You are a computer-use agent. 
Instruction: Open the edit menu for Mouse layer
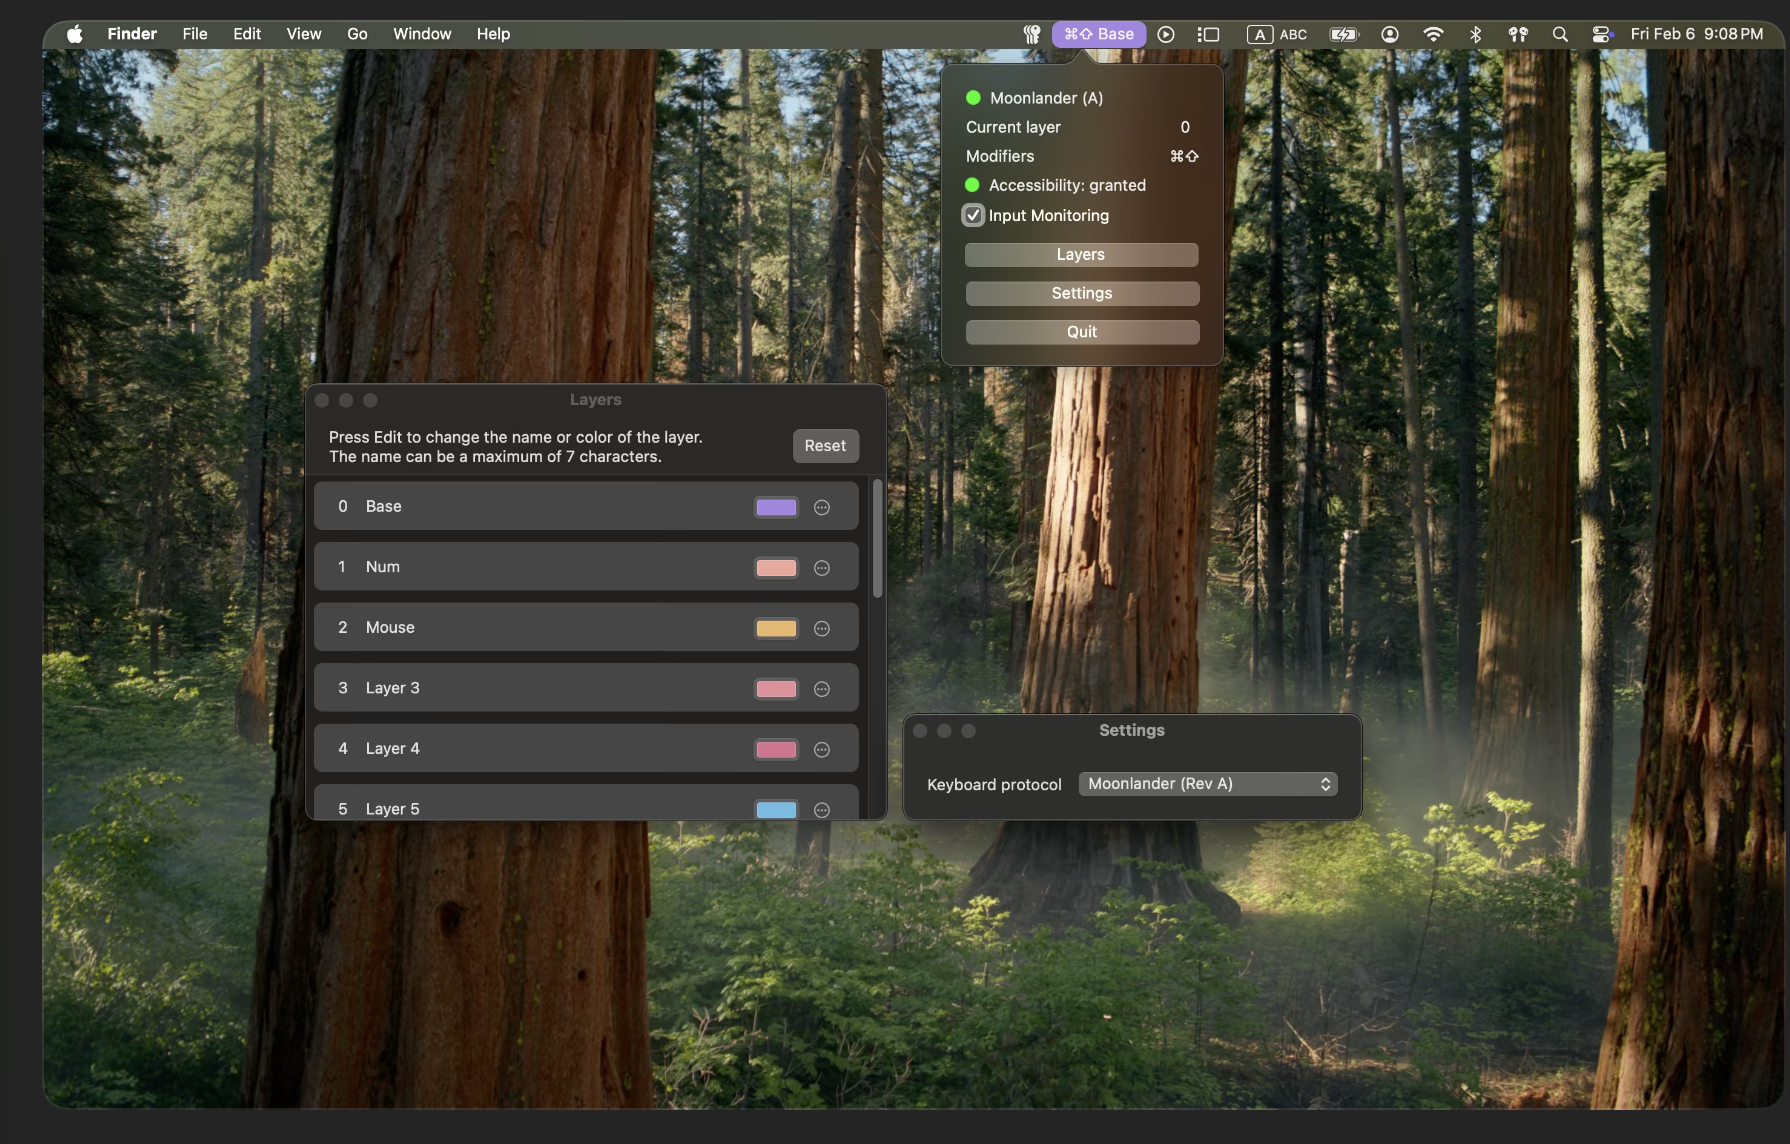[x=822, y=628]
